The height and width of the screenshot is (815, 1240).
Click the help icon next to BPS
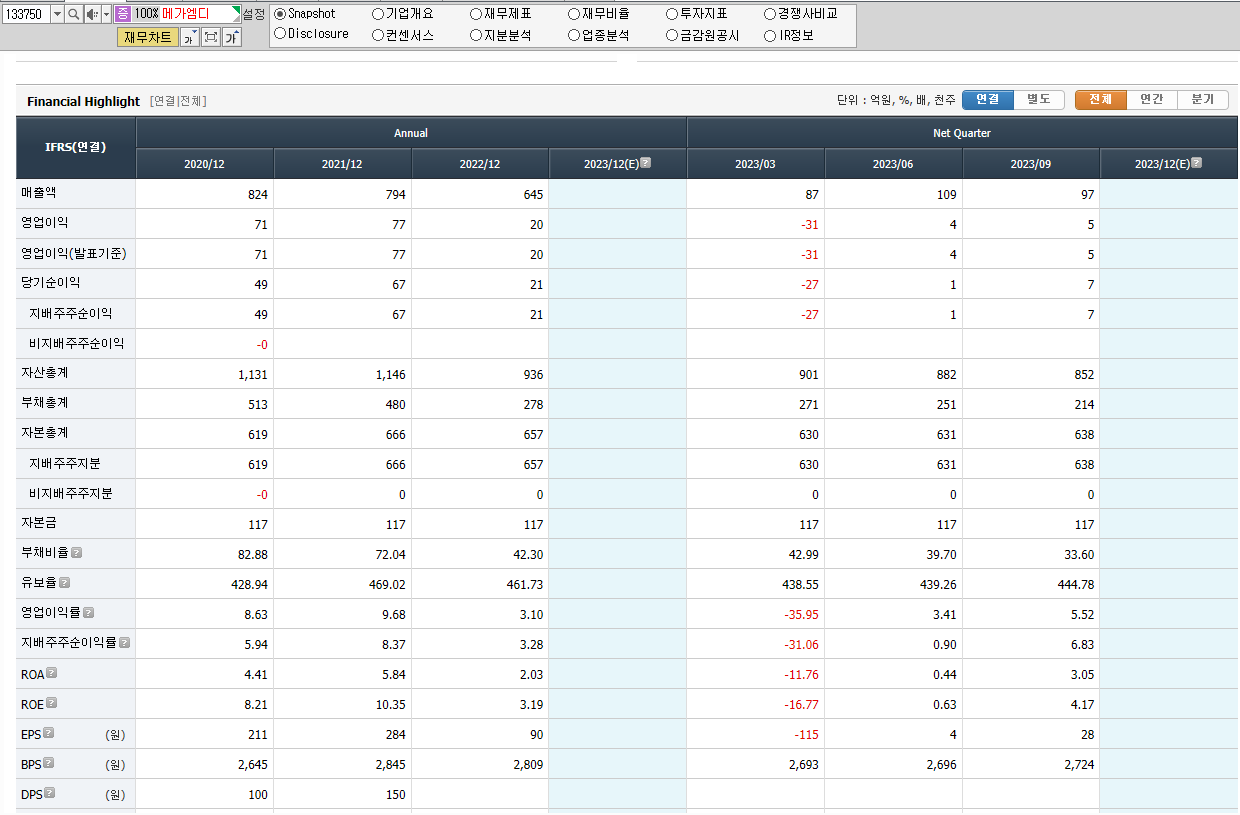pyautogui.click(x=49, y=763)
